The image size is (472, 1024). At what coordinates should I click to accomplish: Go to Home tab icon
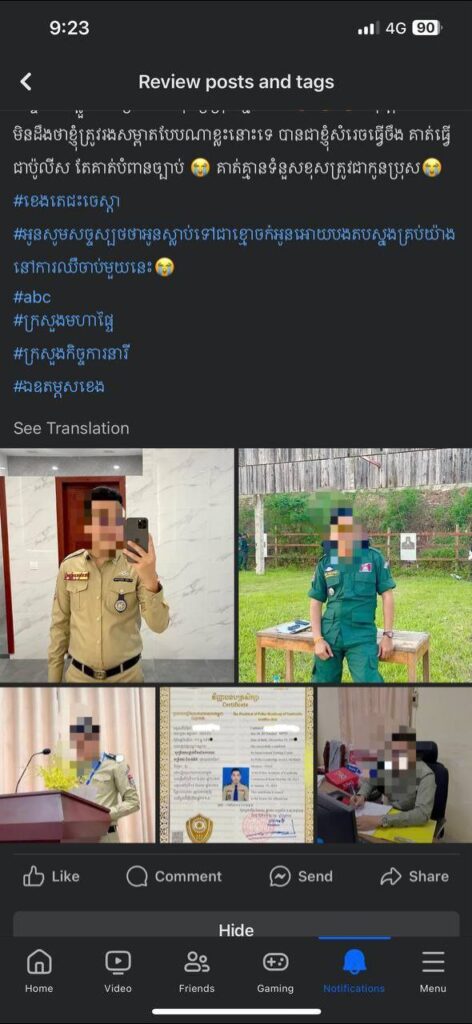(x=39, y=962)
